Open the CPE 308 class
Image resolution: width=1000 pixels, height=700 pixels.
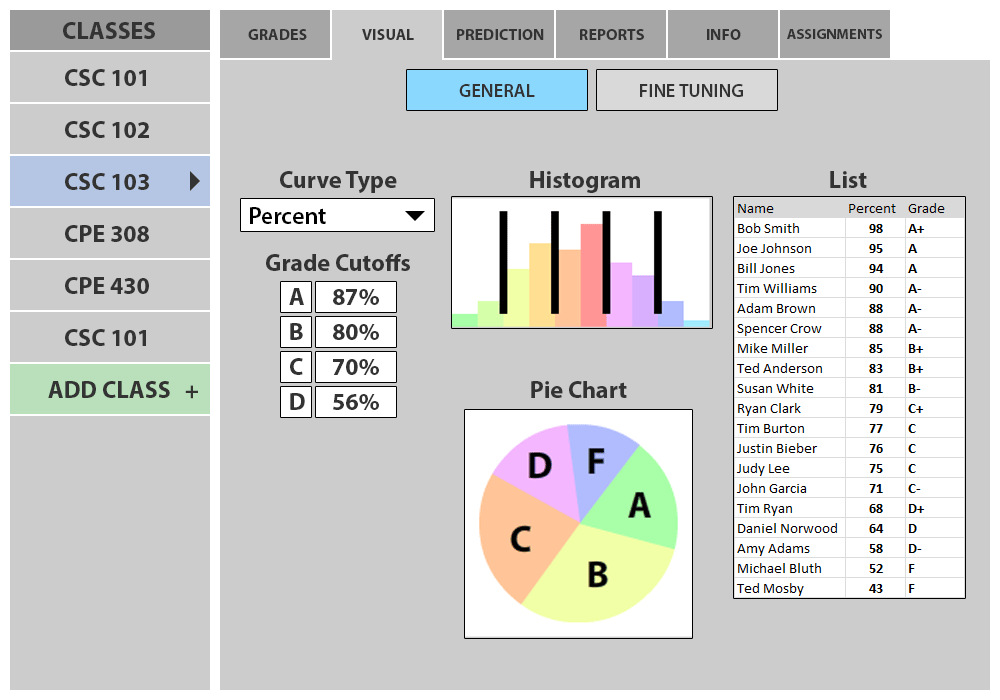point(107,234)
